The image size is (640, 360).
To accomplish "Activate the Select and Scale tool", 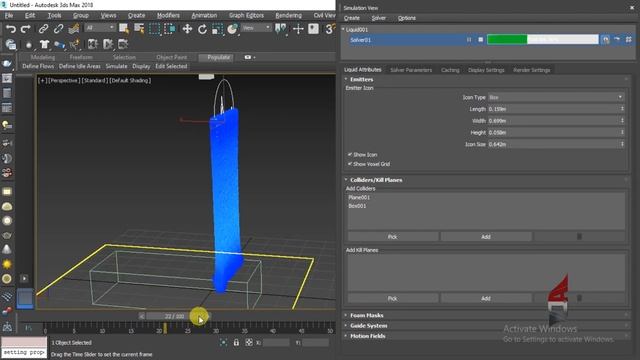I will pos(217,29).
